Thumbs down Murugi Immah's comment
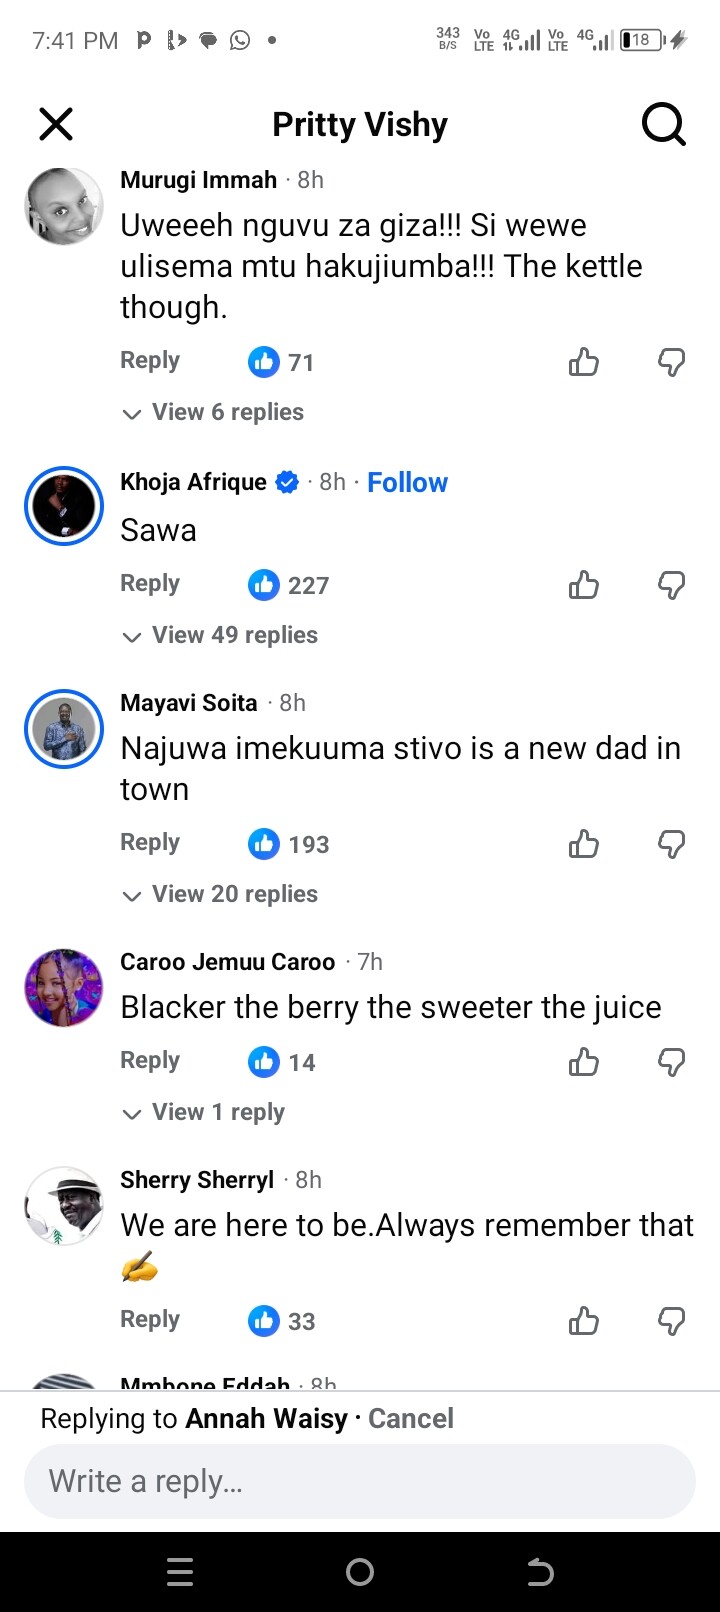The width and height of the screenshot is (720, 1612). coord(671,361)
